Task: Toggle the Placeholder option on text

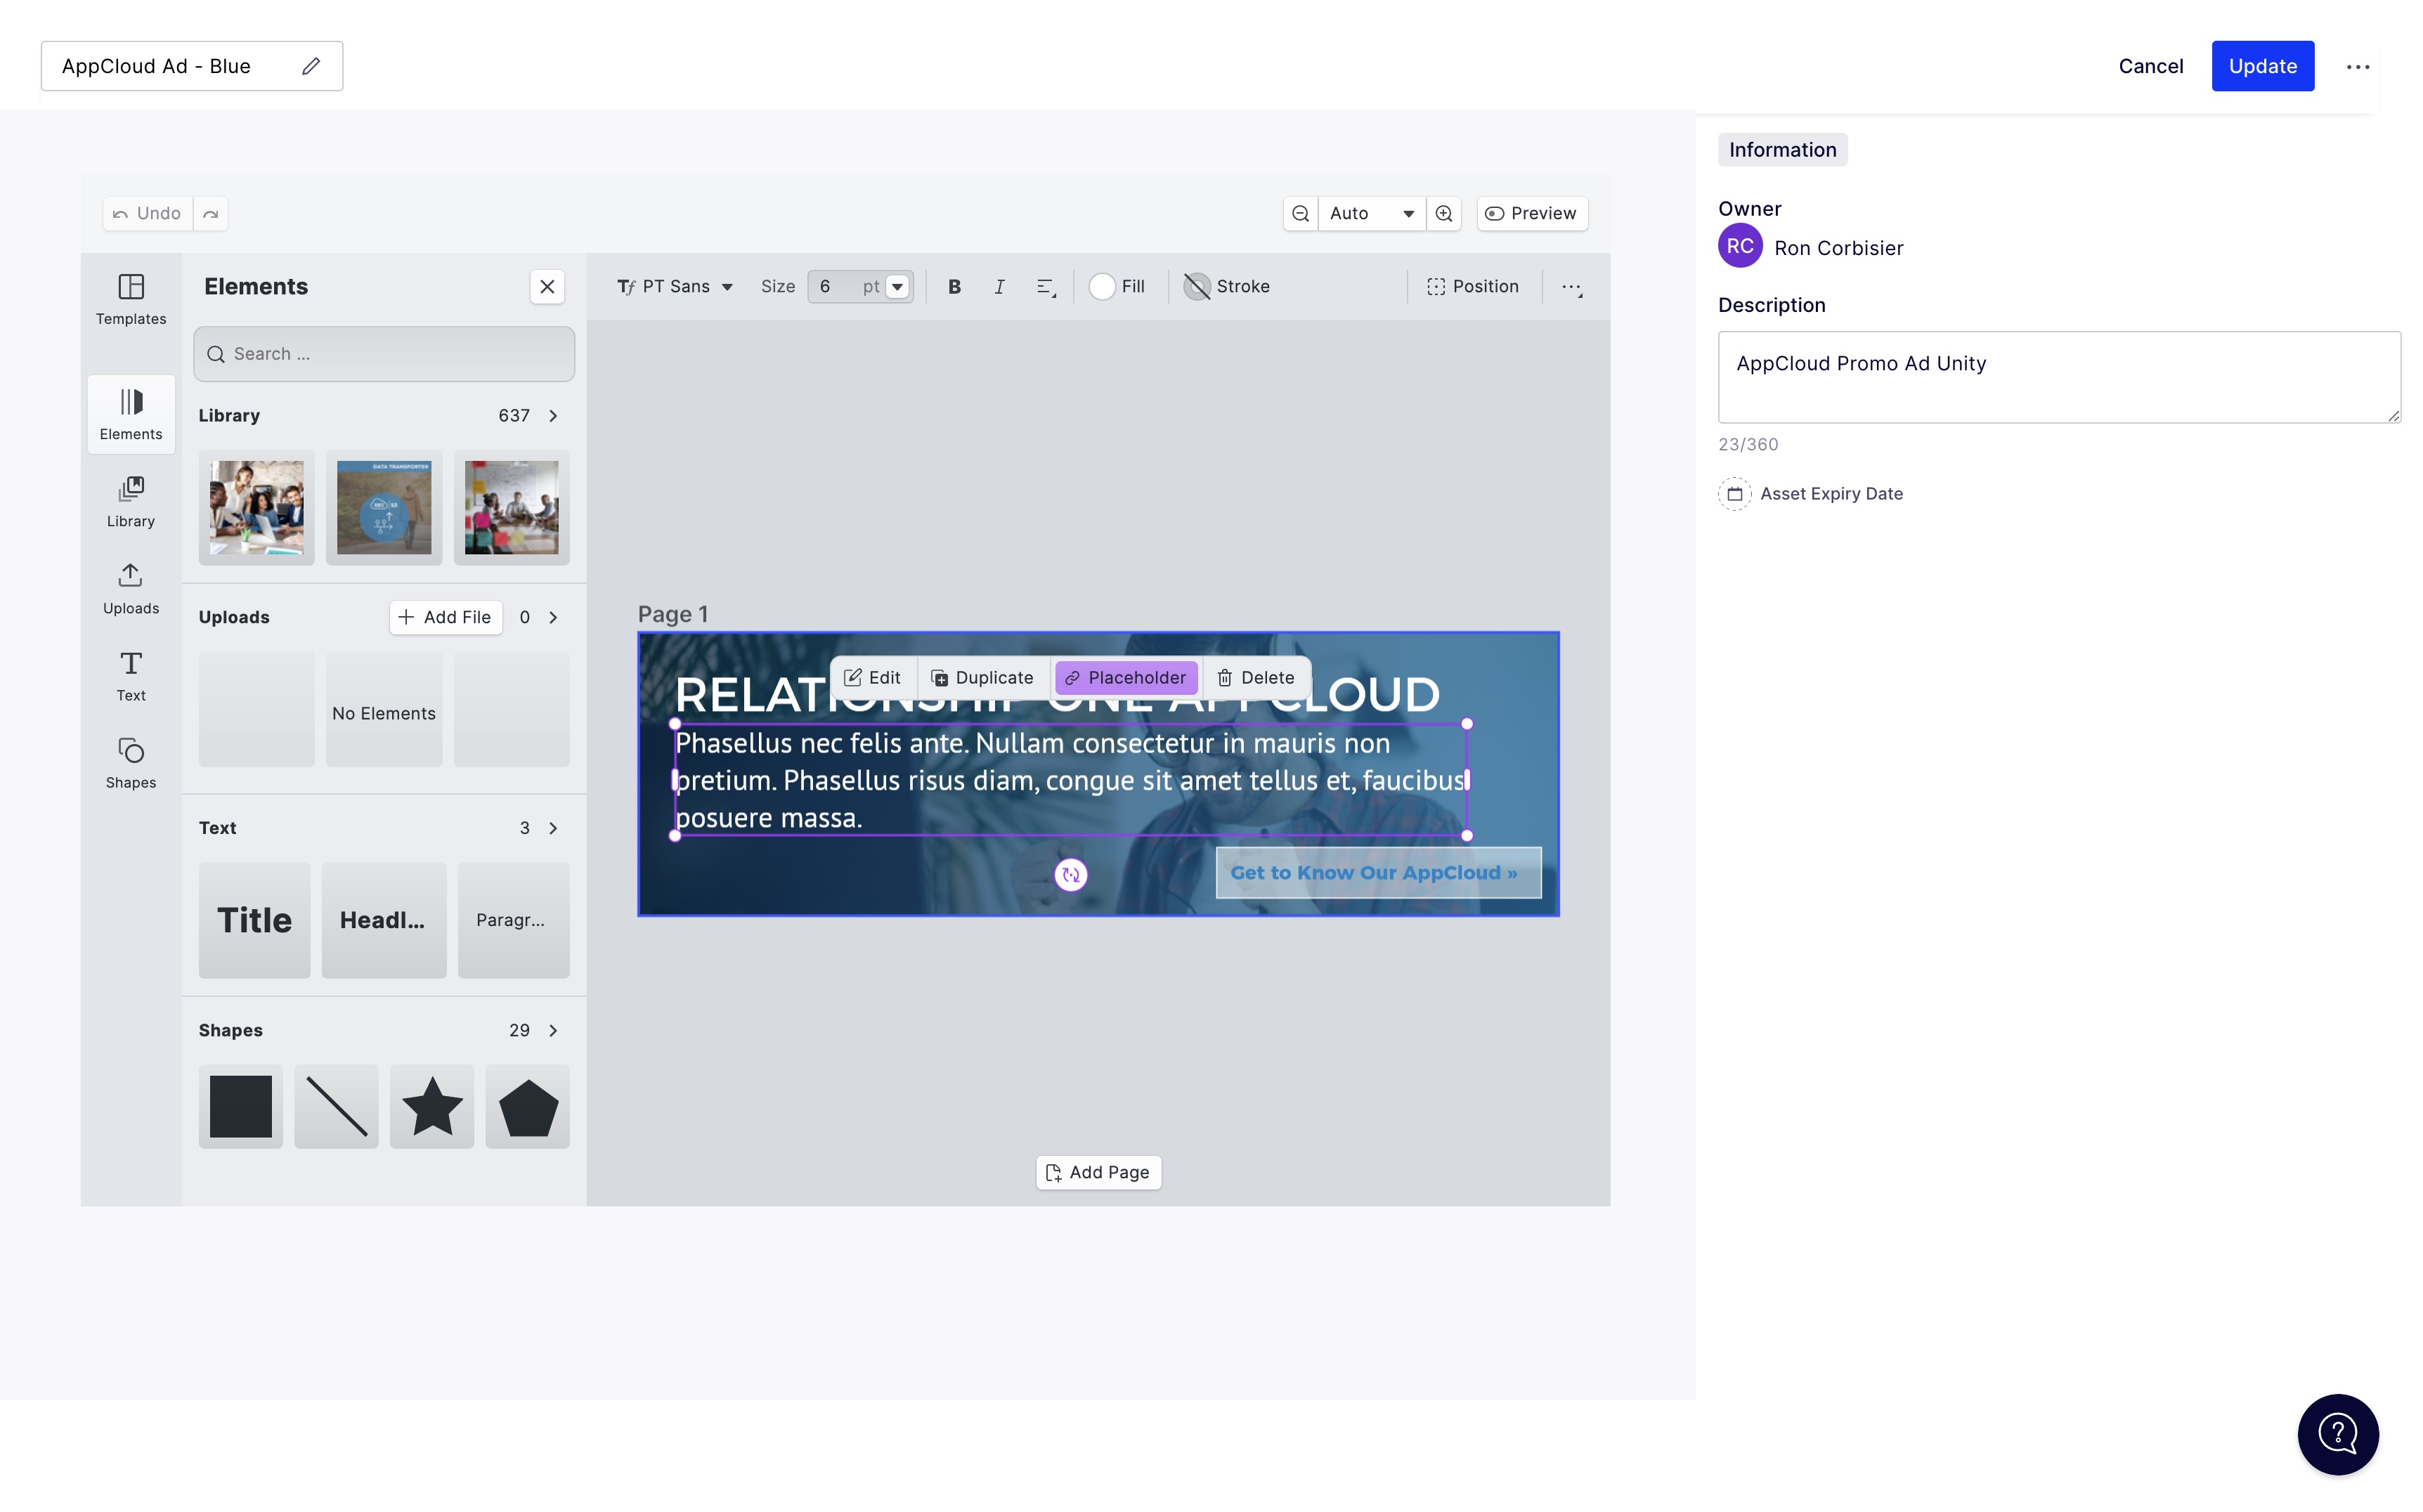Action: click(x=1126, y=677)
